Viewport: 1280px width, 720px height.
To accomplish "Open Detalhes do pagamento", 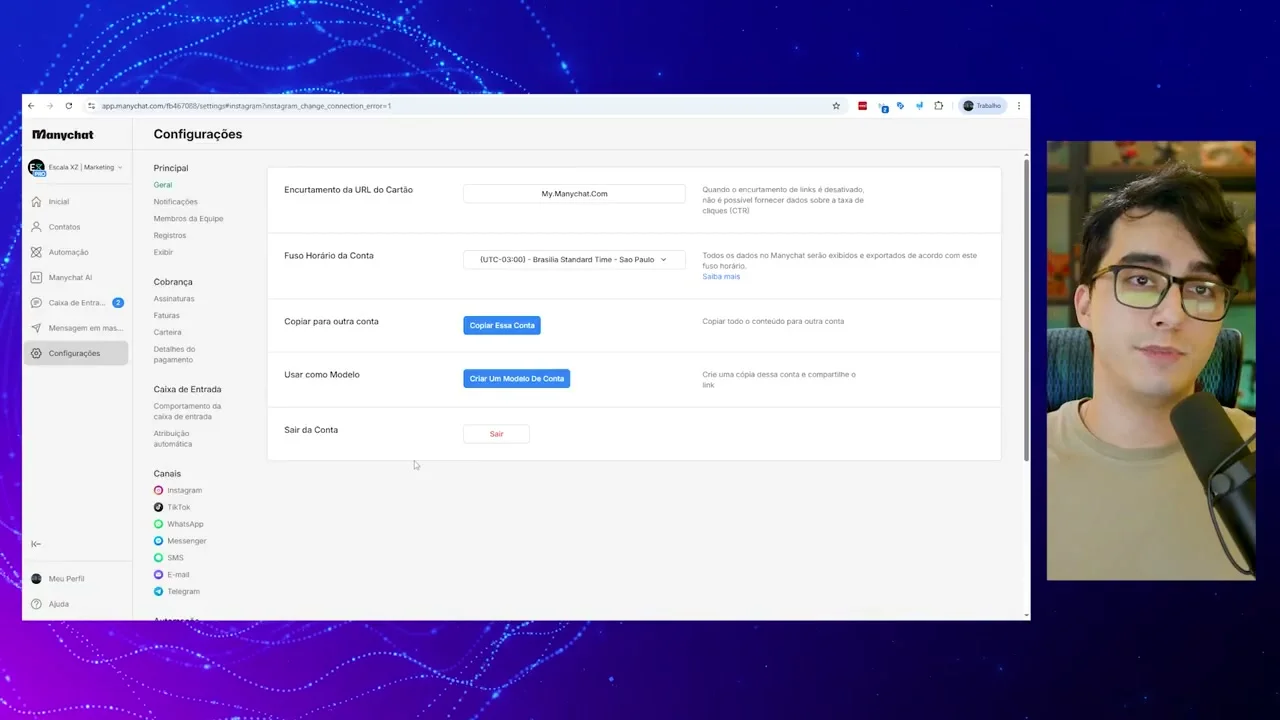I will (174, 354).
